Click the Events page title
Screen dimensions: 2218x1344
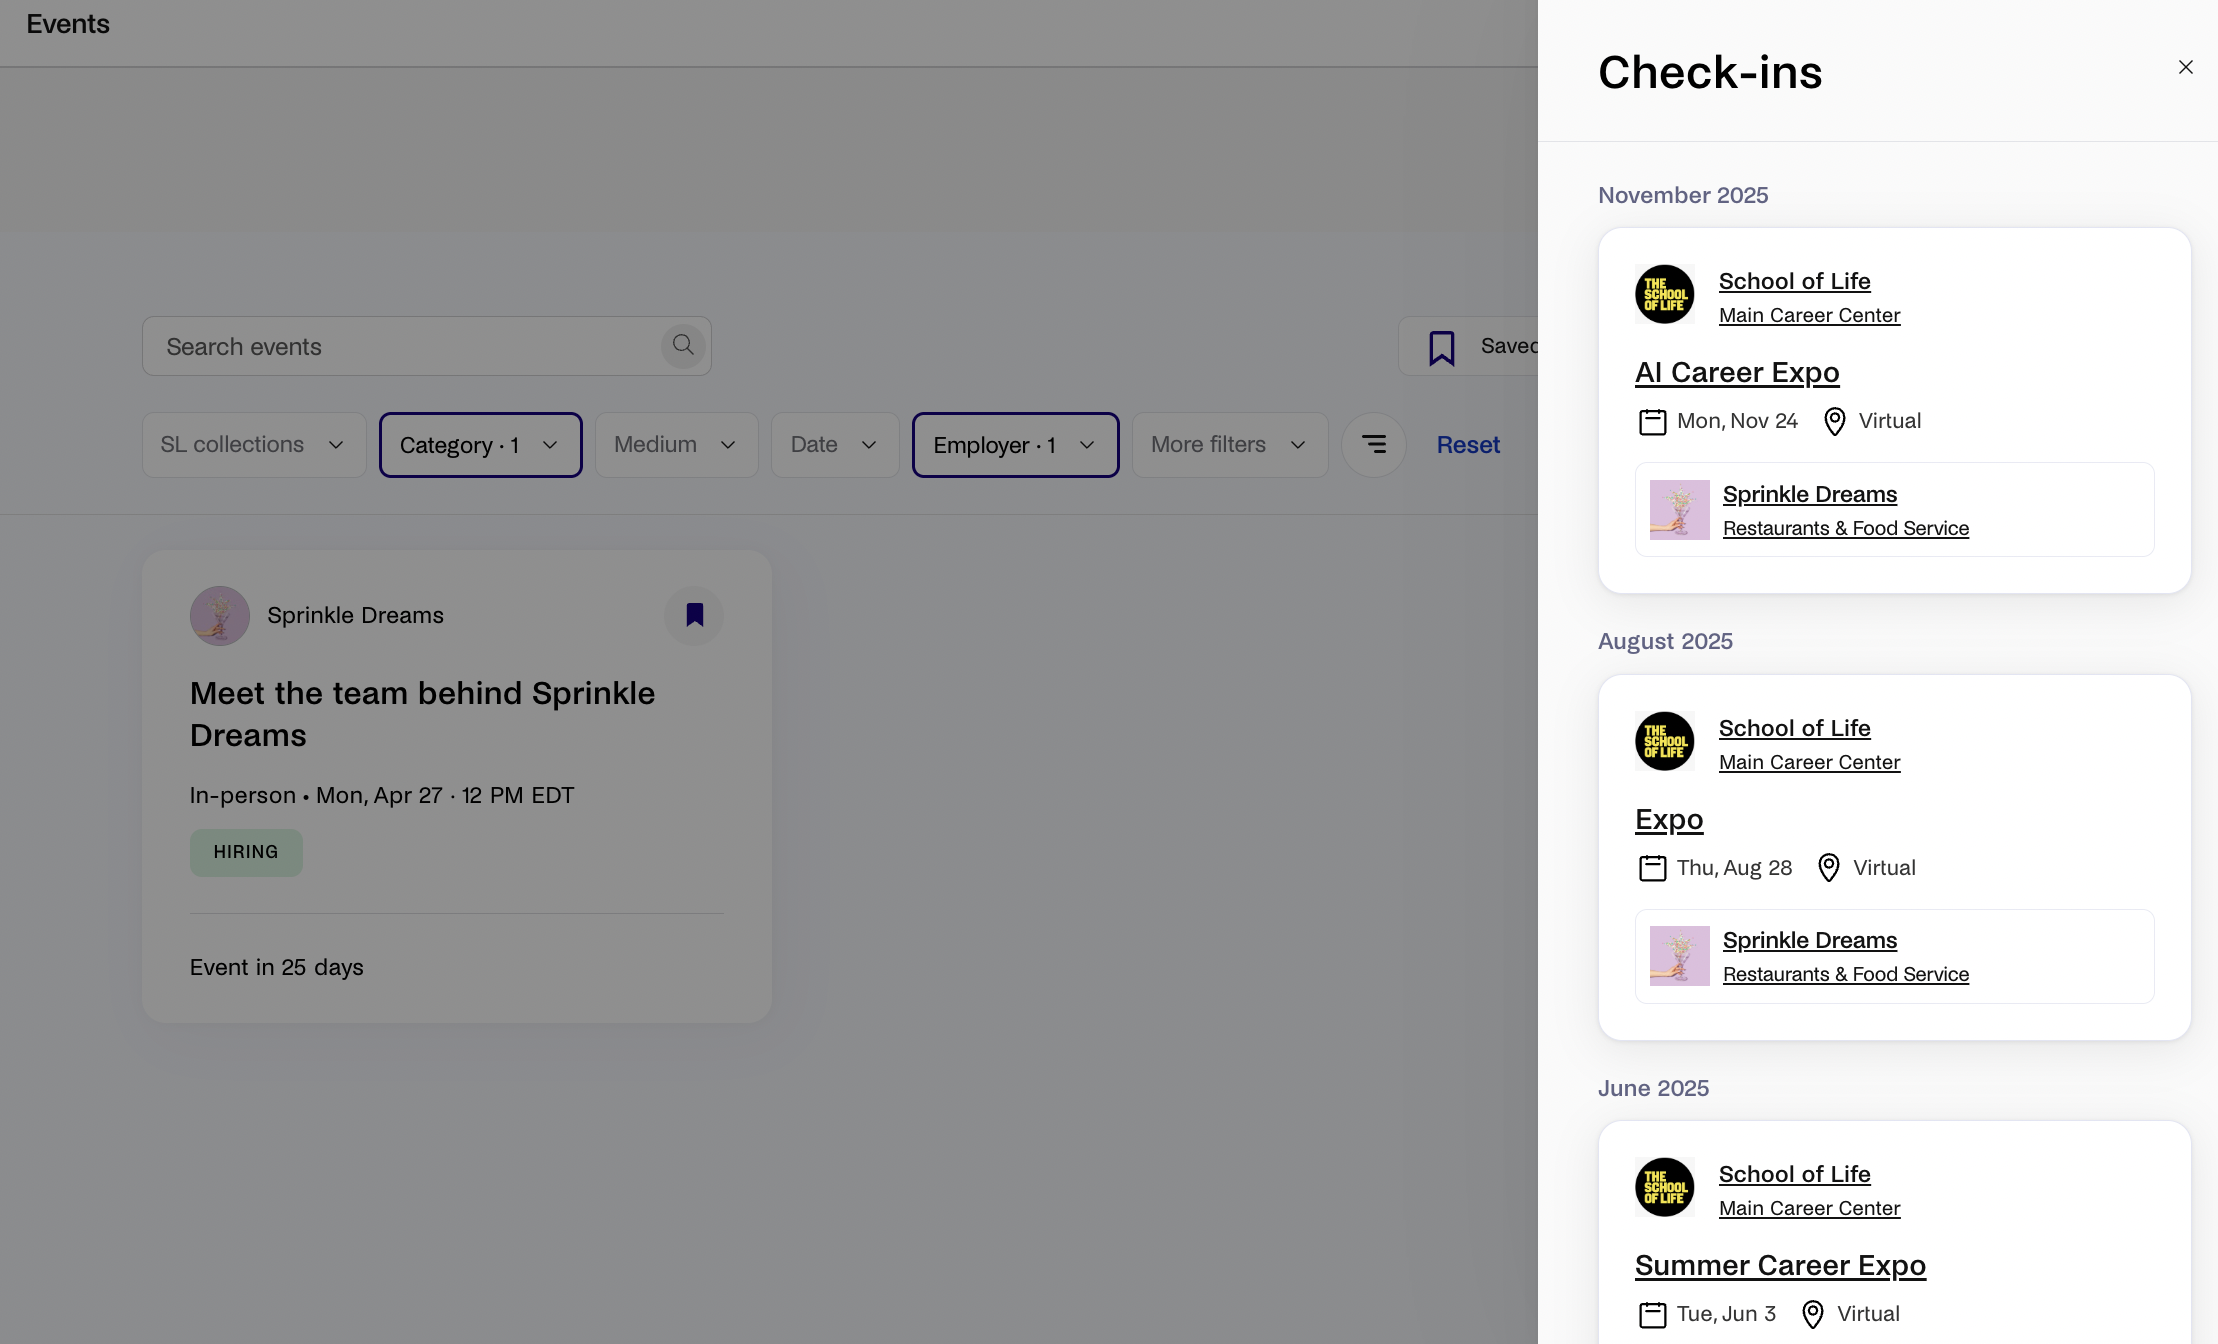tap(68, 24)
